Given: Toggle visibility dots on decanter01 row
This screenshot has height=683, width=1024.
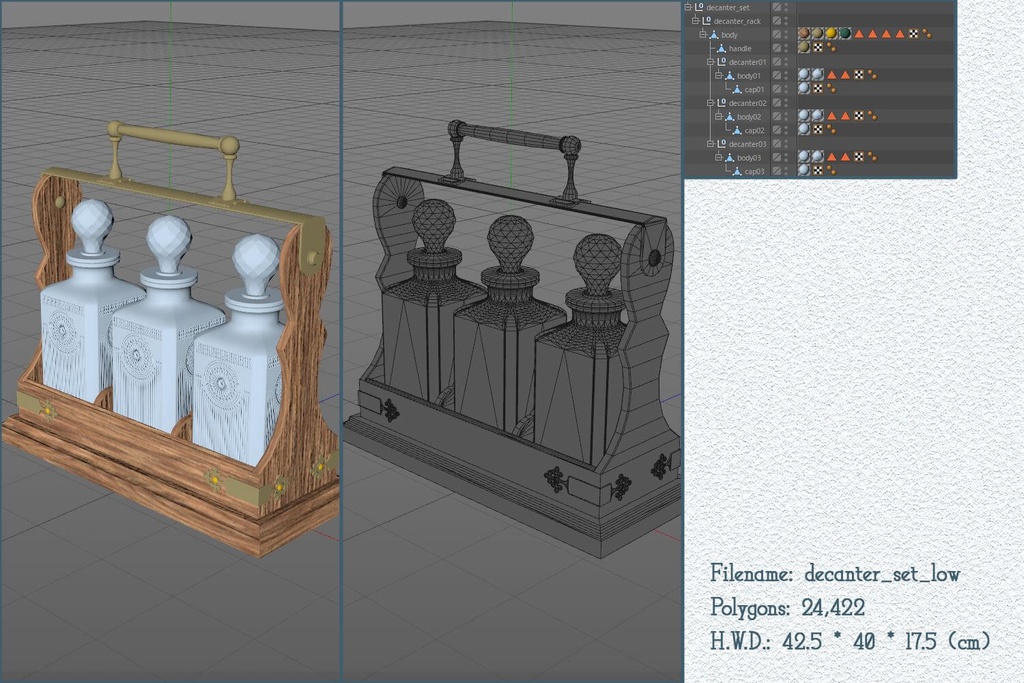Looking at the screenshot, I should tap(786, 61).
